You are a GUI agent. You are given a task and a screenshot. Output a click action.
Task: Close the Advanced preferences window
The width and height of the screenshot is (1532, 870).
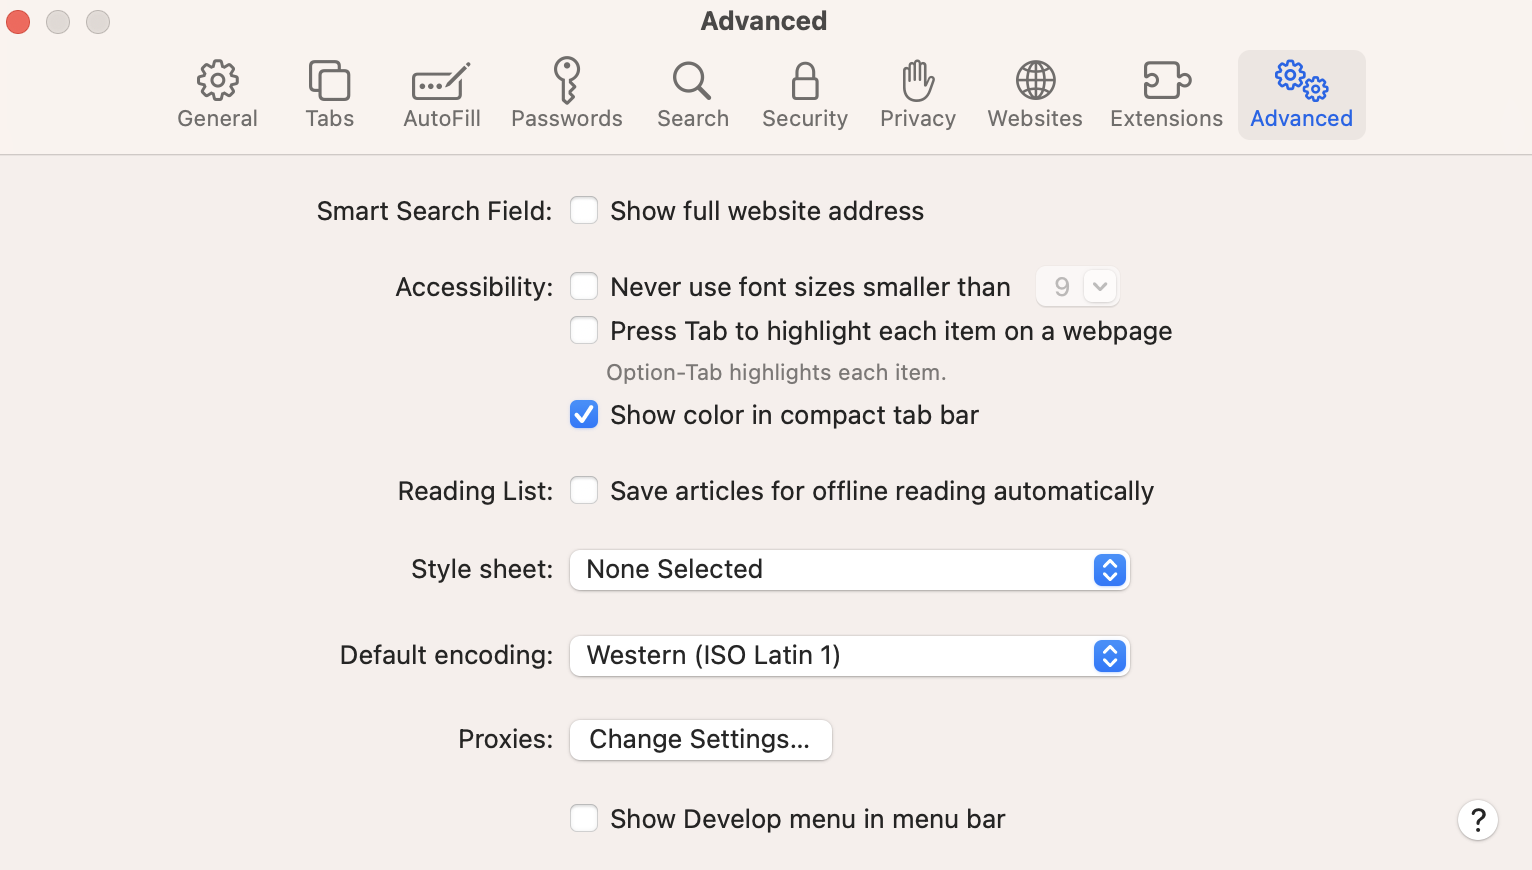point(18,21)
